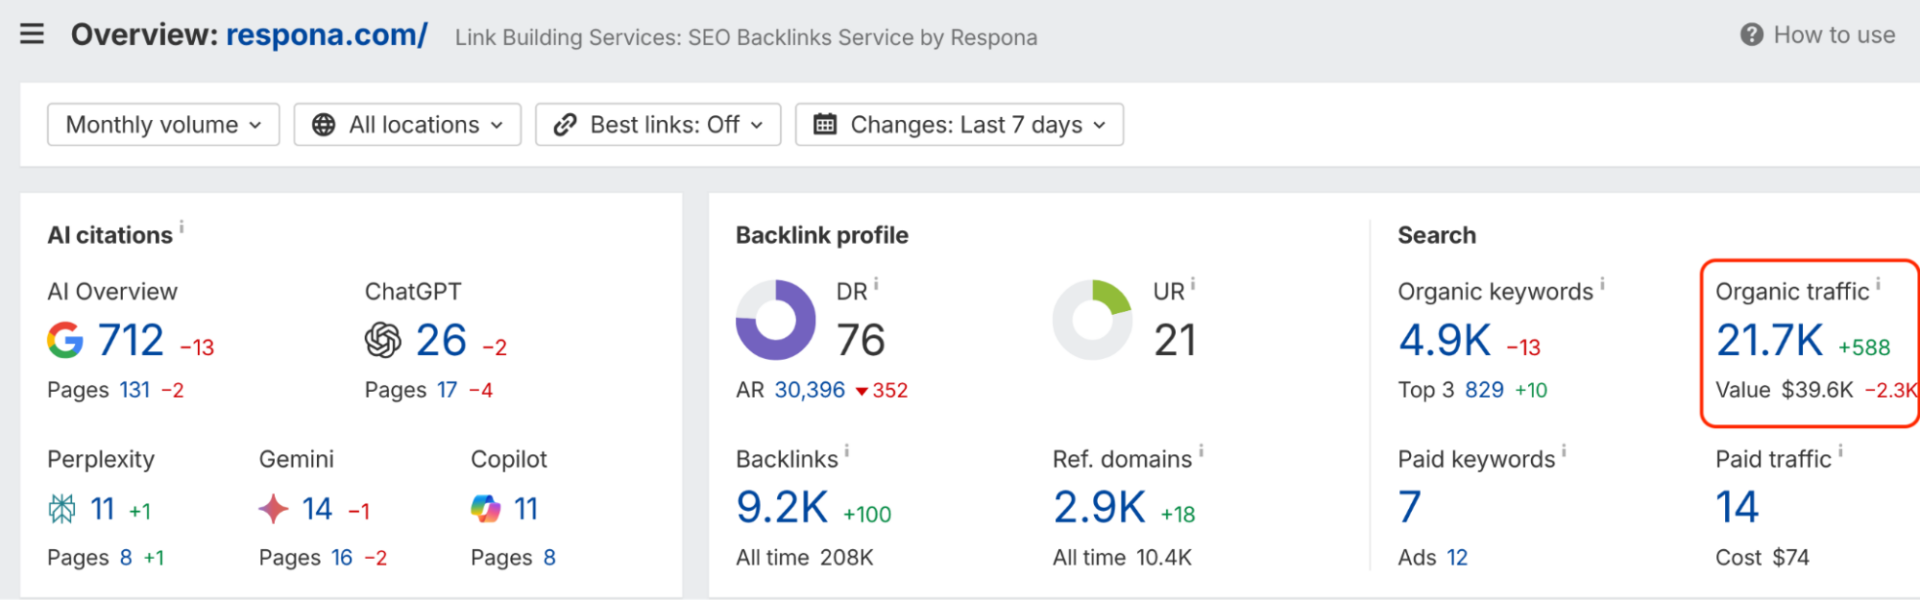Open the 4.9K organic keywords report
Screen dimensions: 1920x600
(x=1445, y=340)
